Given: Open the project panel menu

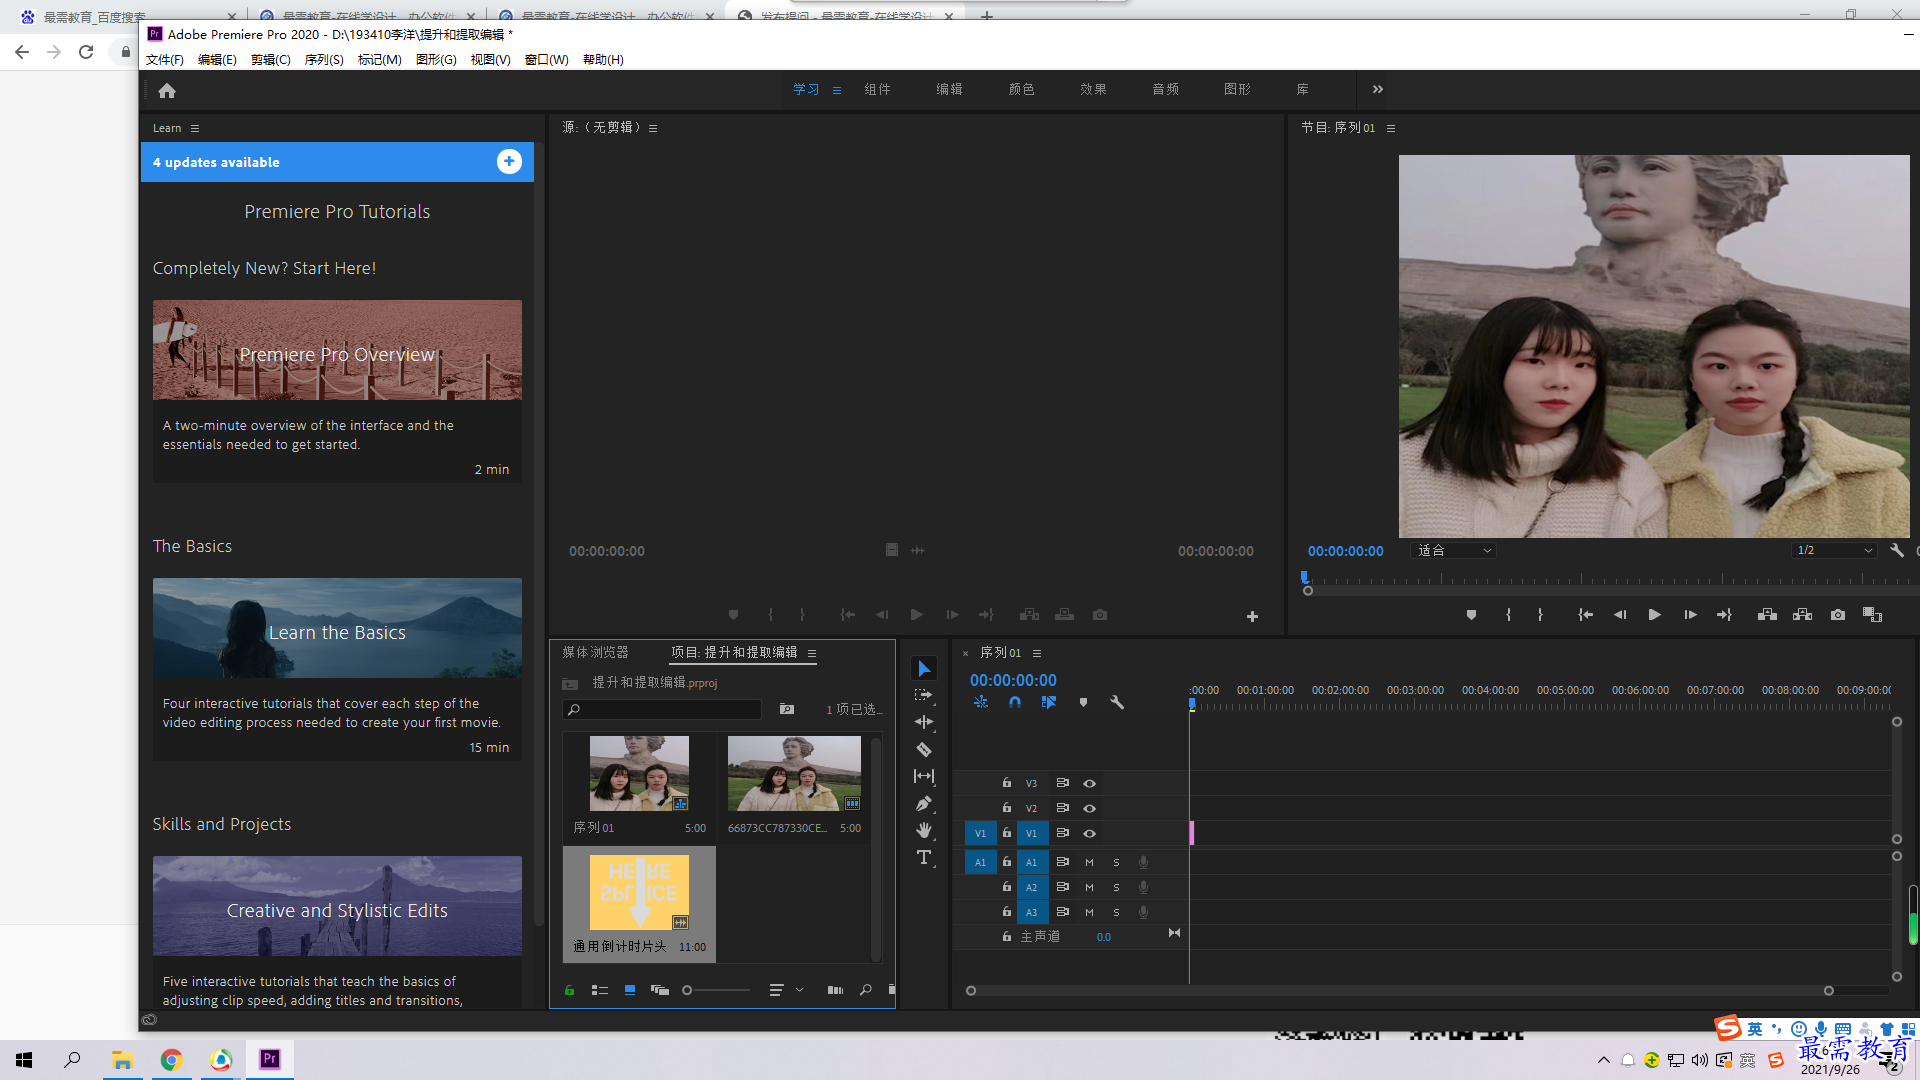Looking at the screenshot, I should pyautogui.click(x=812, y=653).
